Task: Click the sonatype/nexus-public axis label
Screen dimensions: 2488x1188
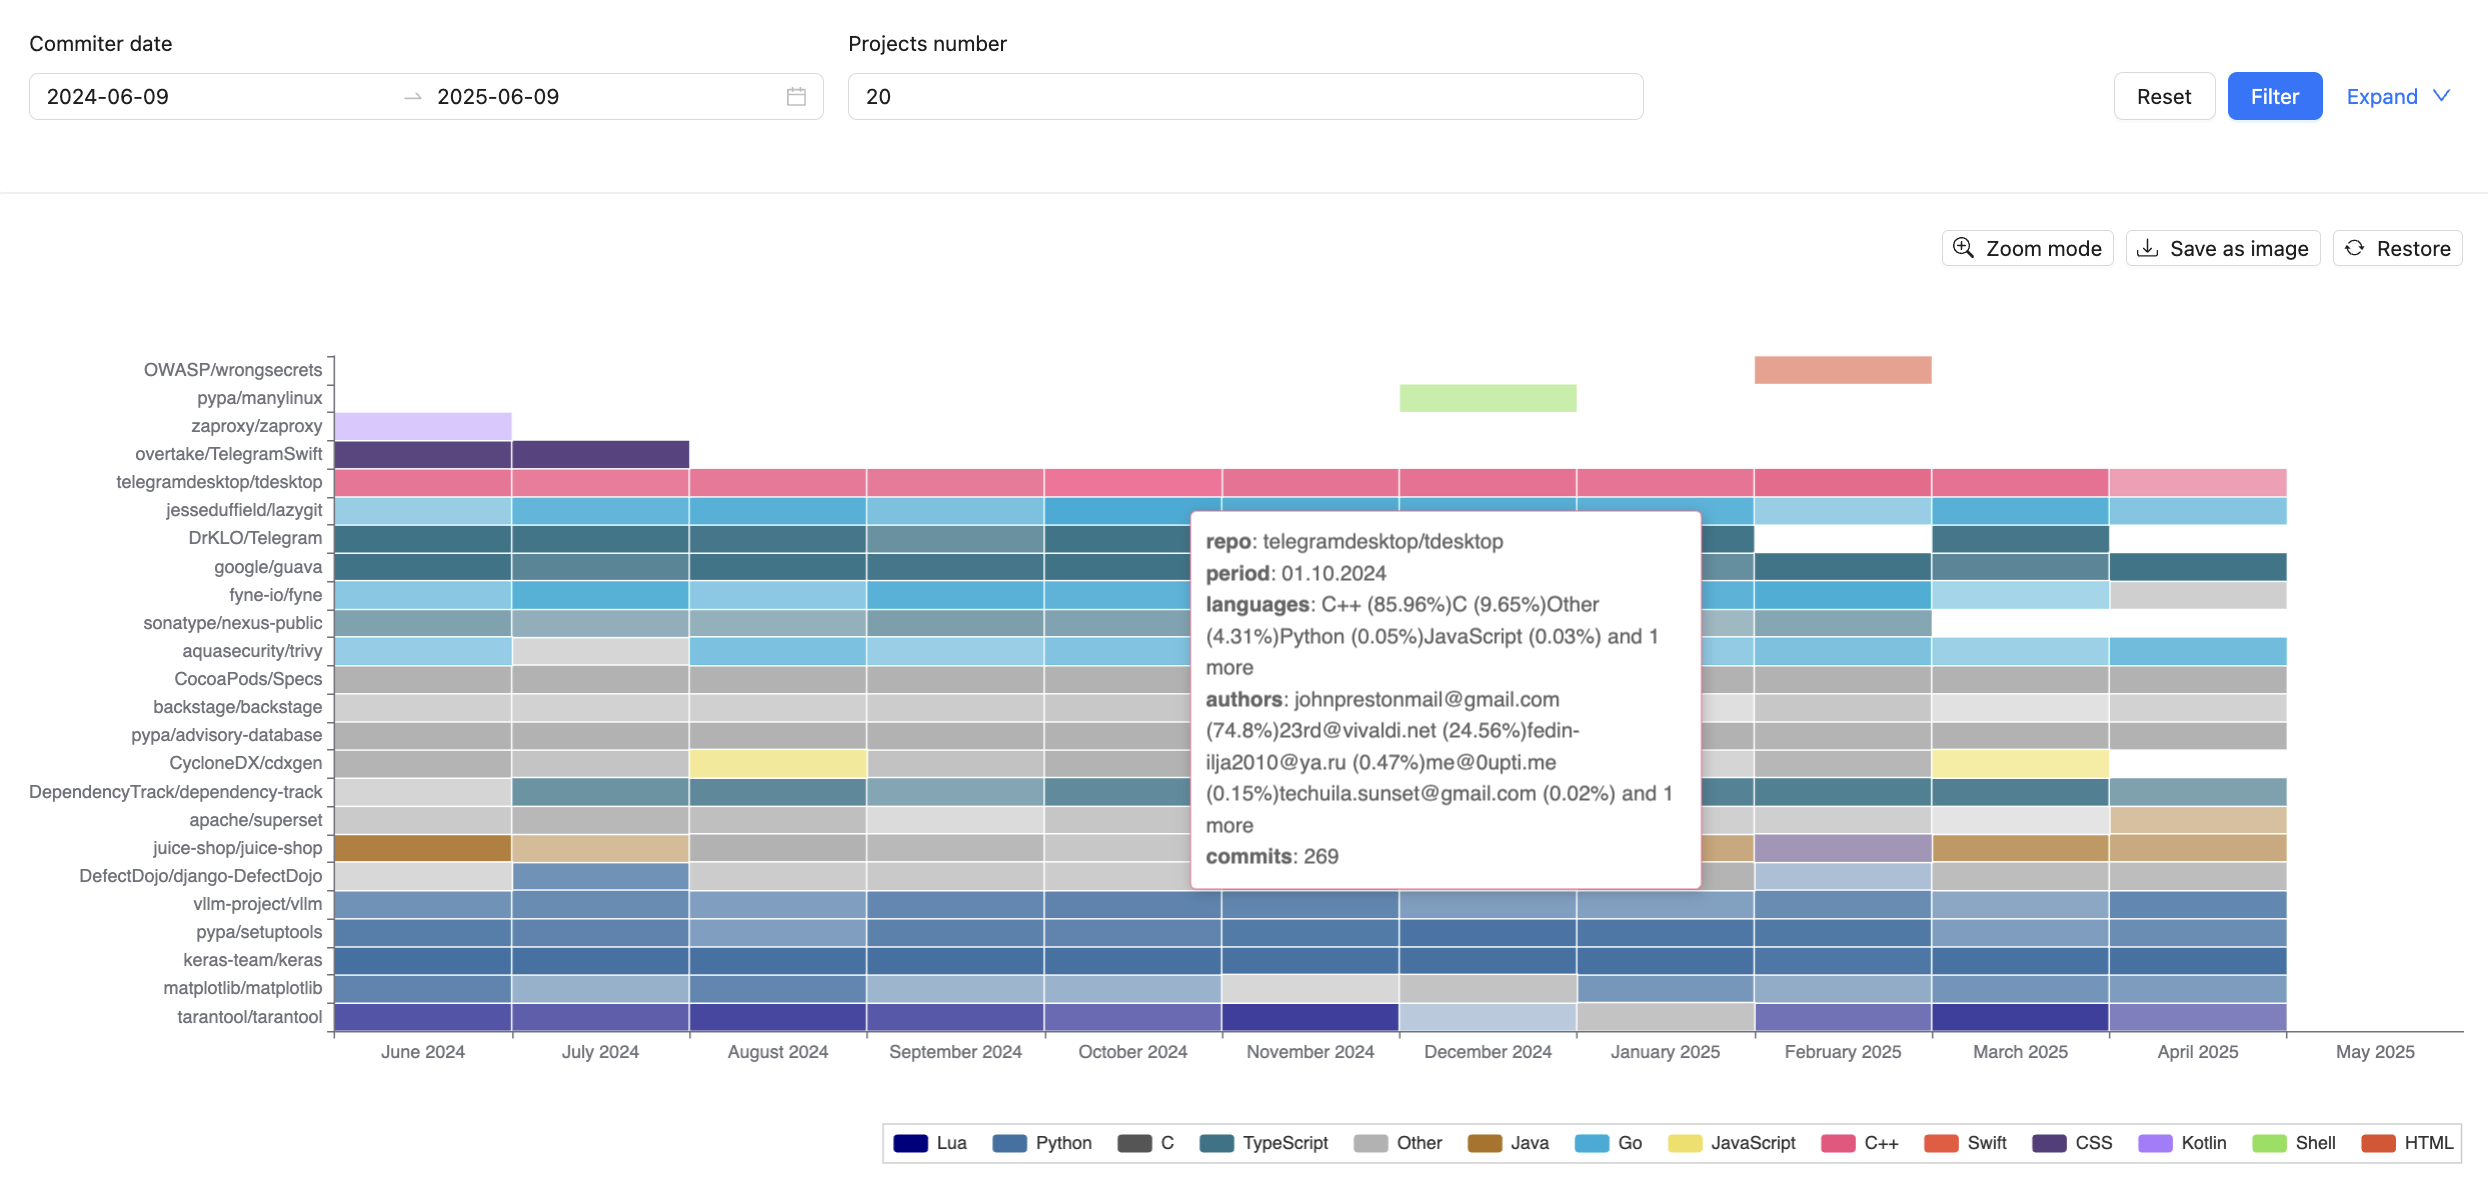Action: point(233,623)
